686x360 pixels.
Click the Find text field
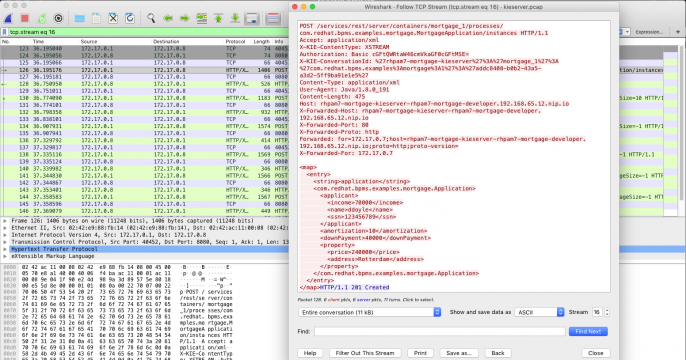(440, 331)
